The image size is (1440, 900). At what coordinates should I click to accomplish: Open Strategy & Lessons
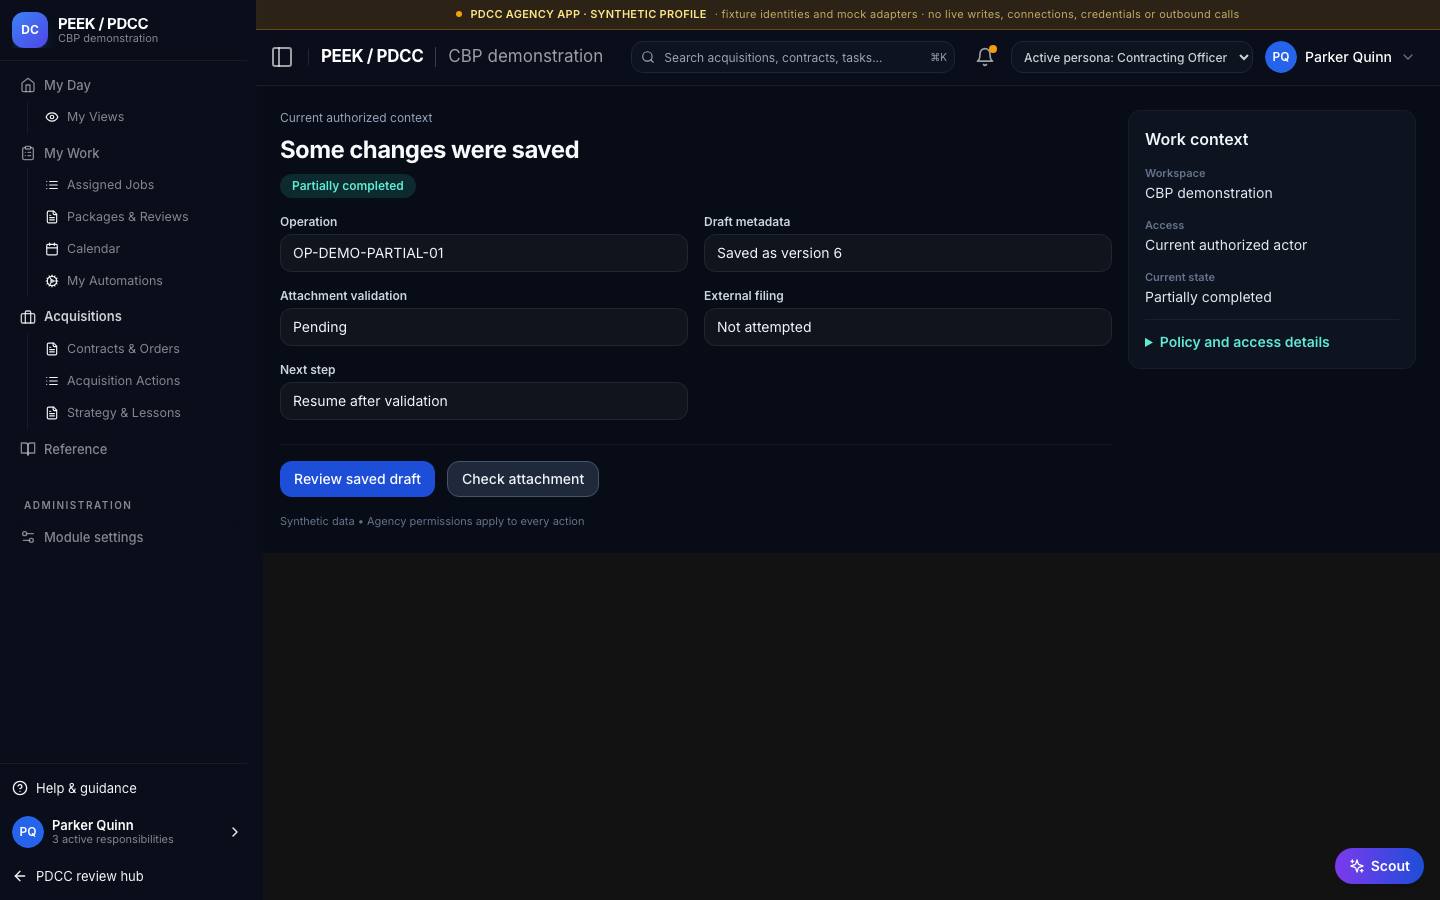124,413
